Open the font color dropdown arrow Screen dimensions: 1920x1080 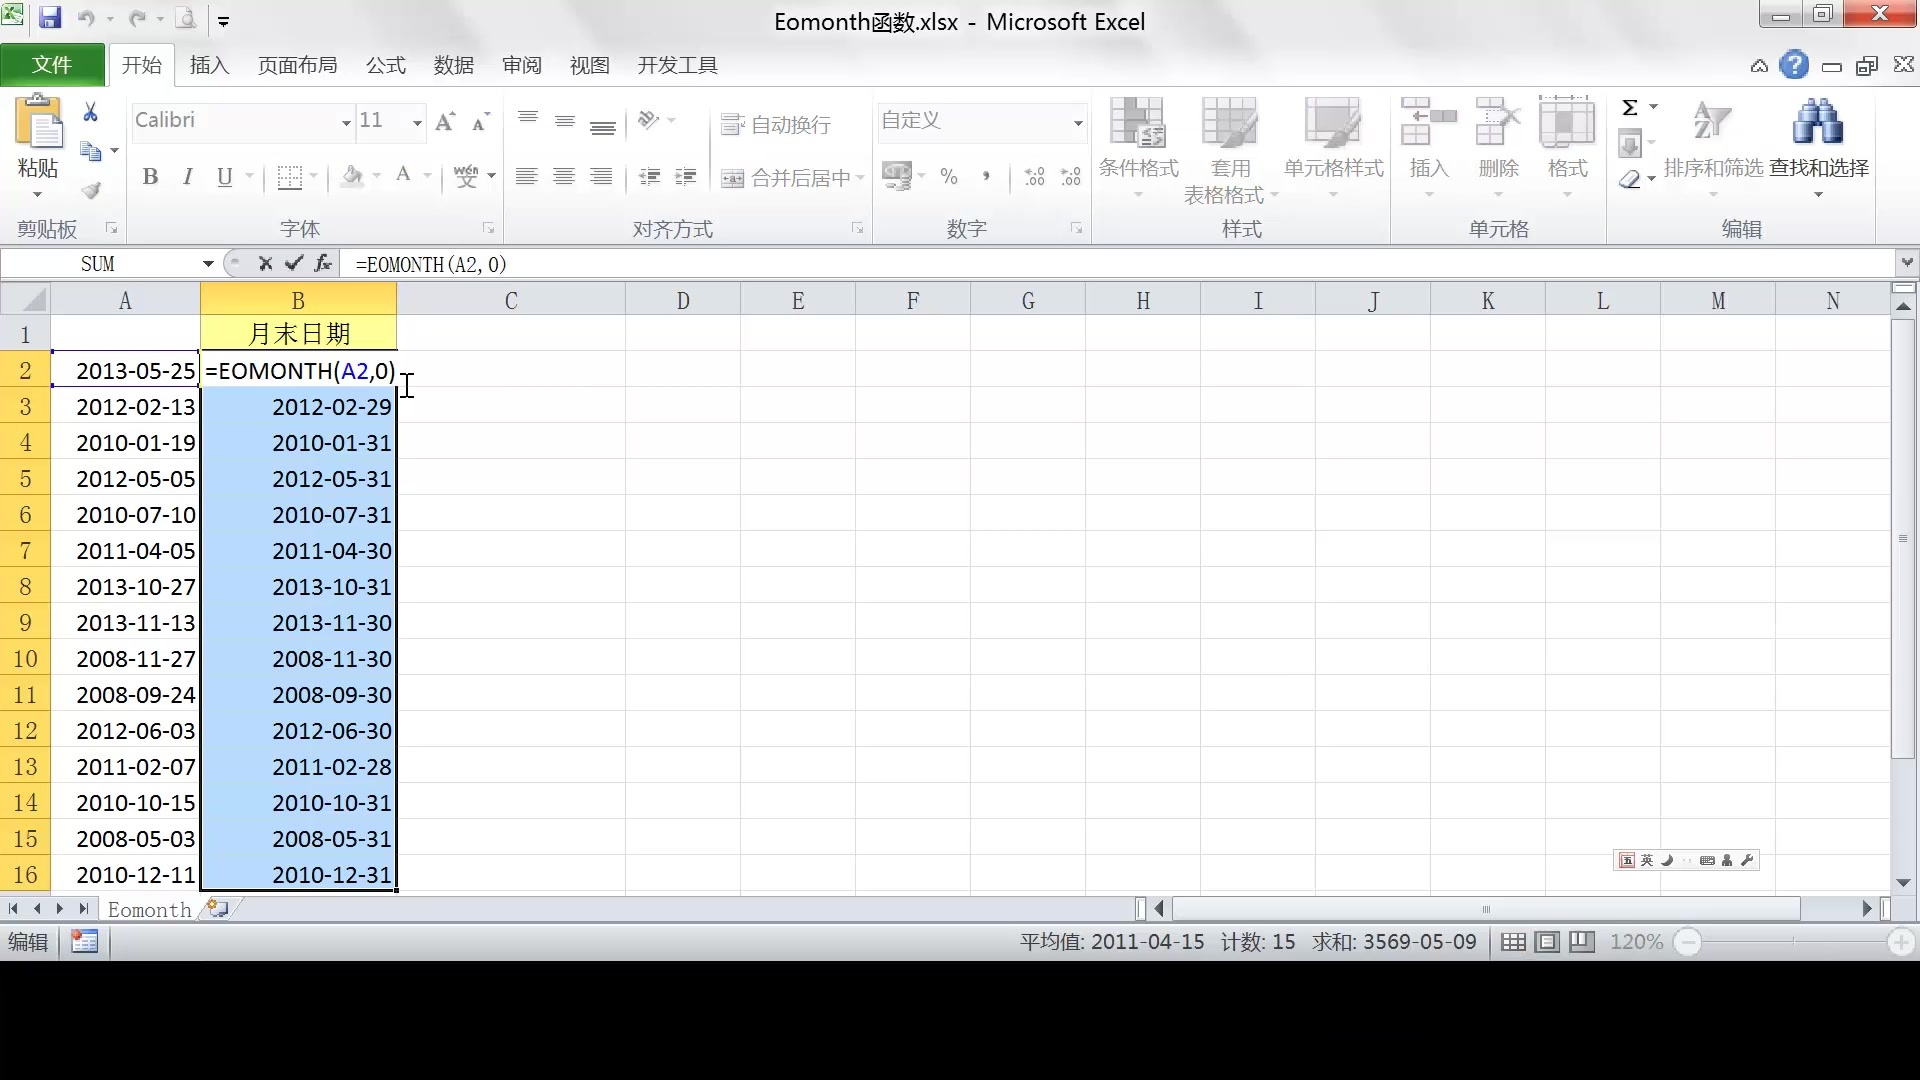[x=427, y=177]
